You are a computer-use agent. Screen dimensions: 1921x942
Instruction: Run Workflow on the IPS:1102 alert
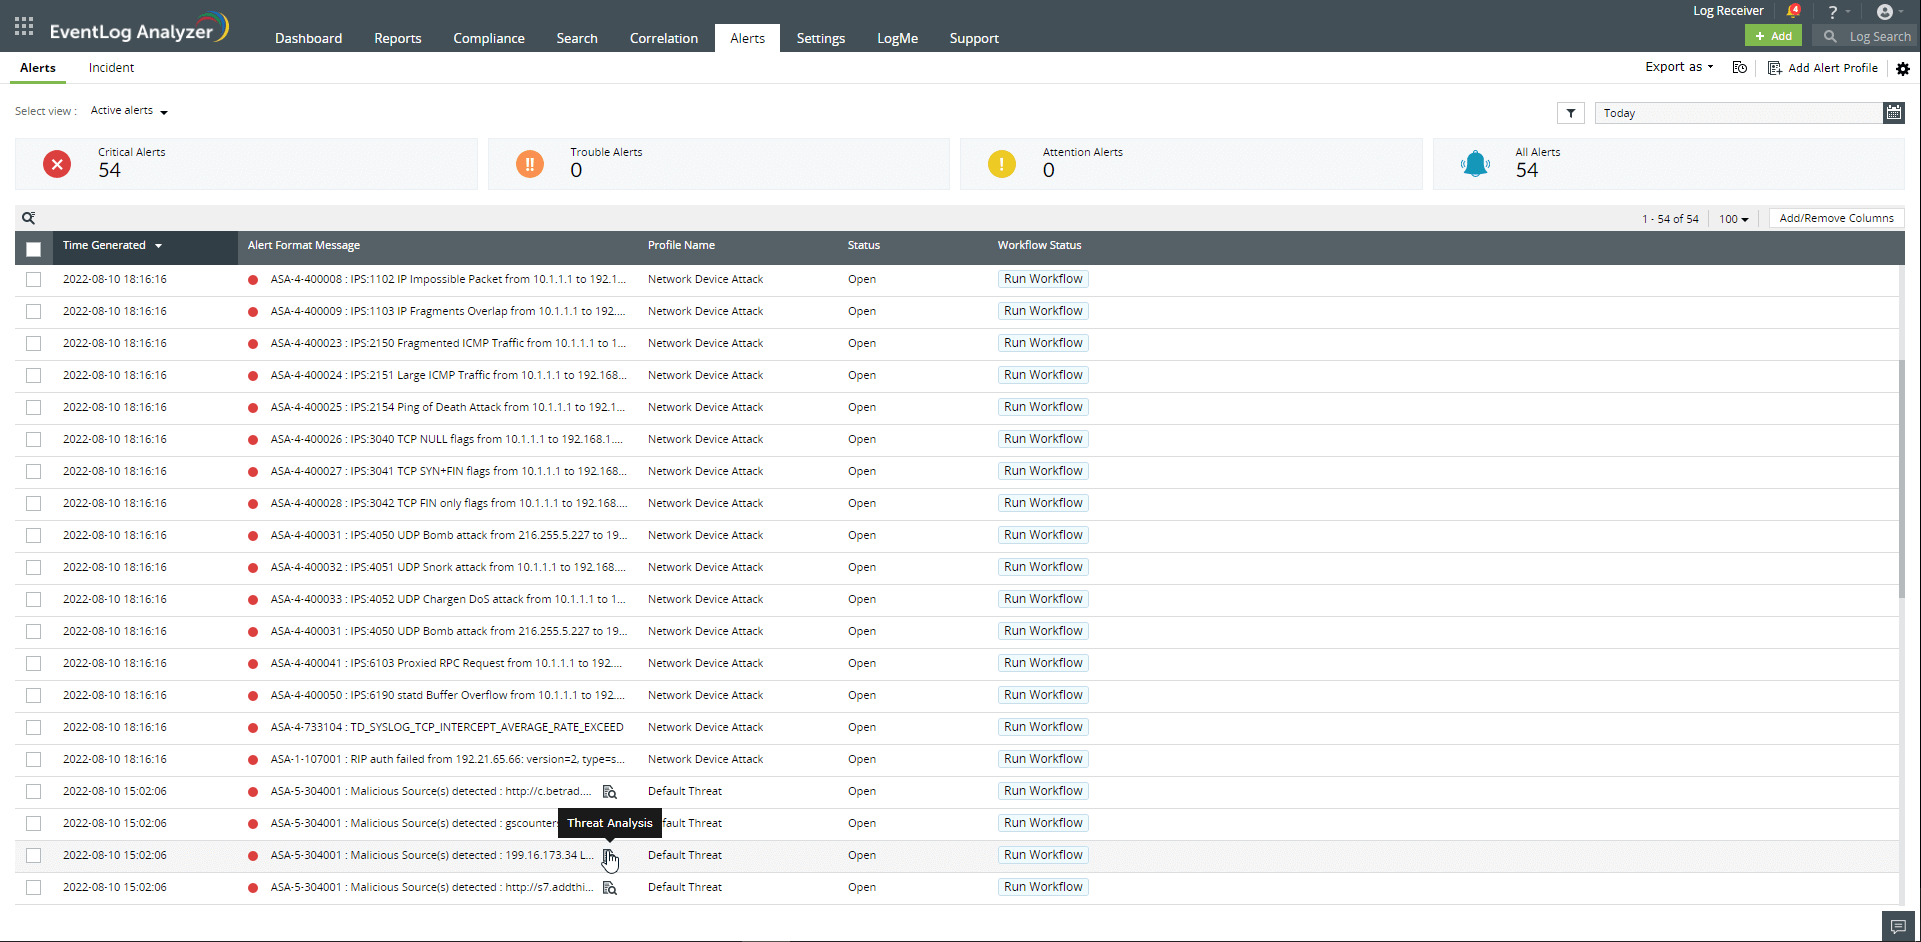point(1042,278)
